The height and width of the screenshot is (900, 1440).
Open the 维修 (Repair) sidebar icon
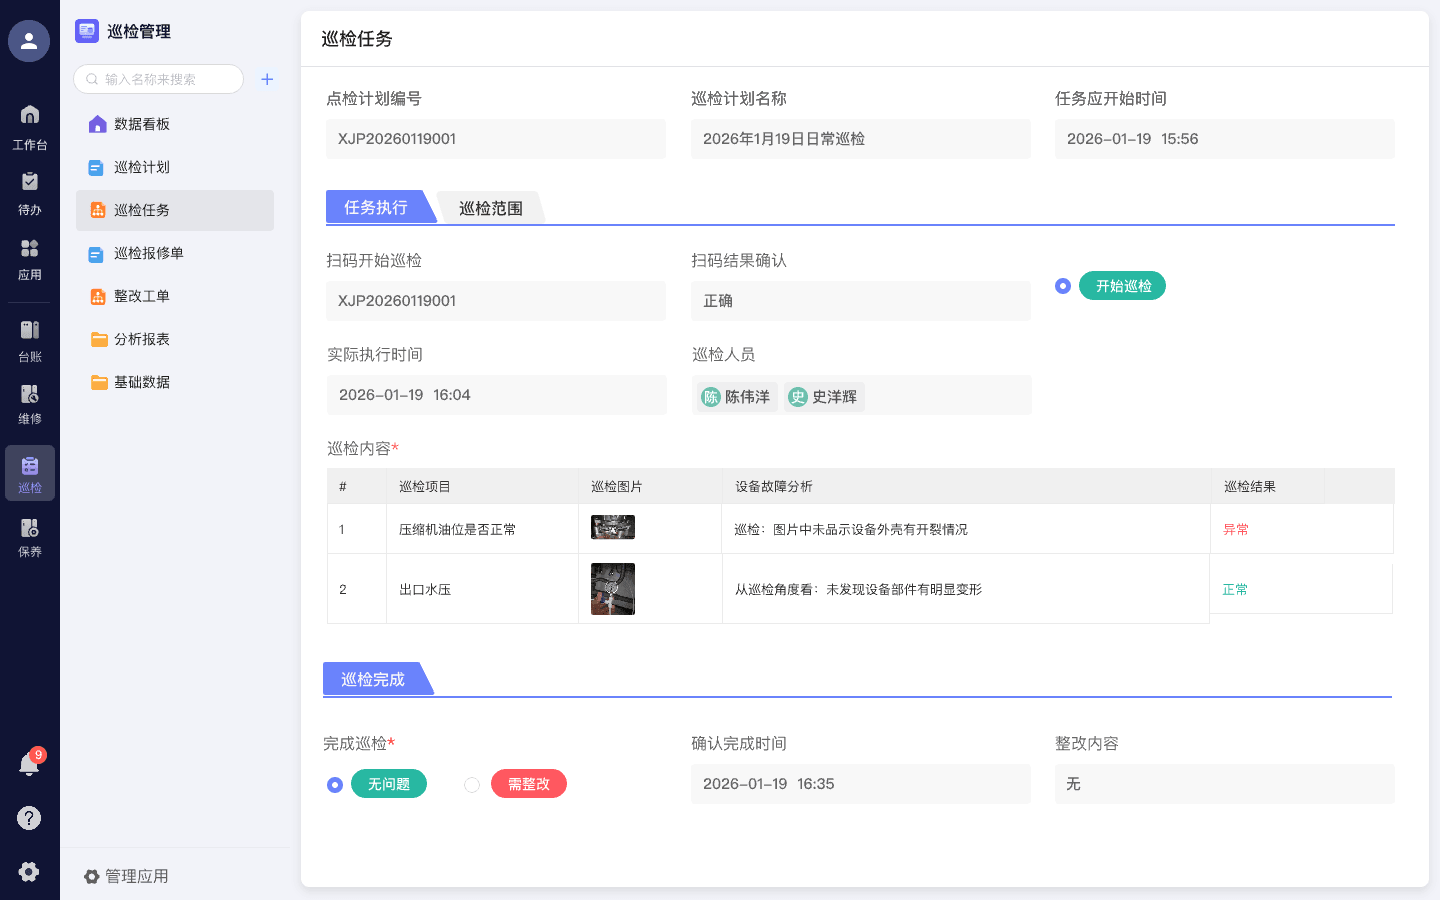tap(29, 400)
